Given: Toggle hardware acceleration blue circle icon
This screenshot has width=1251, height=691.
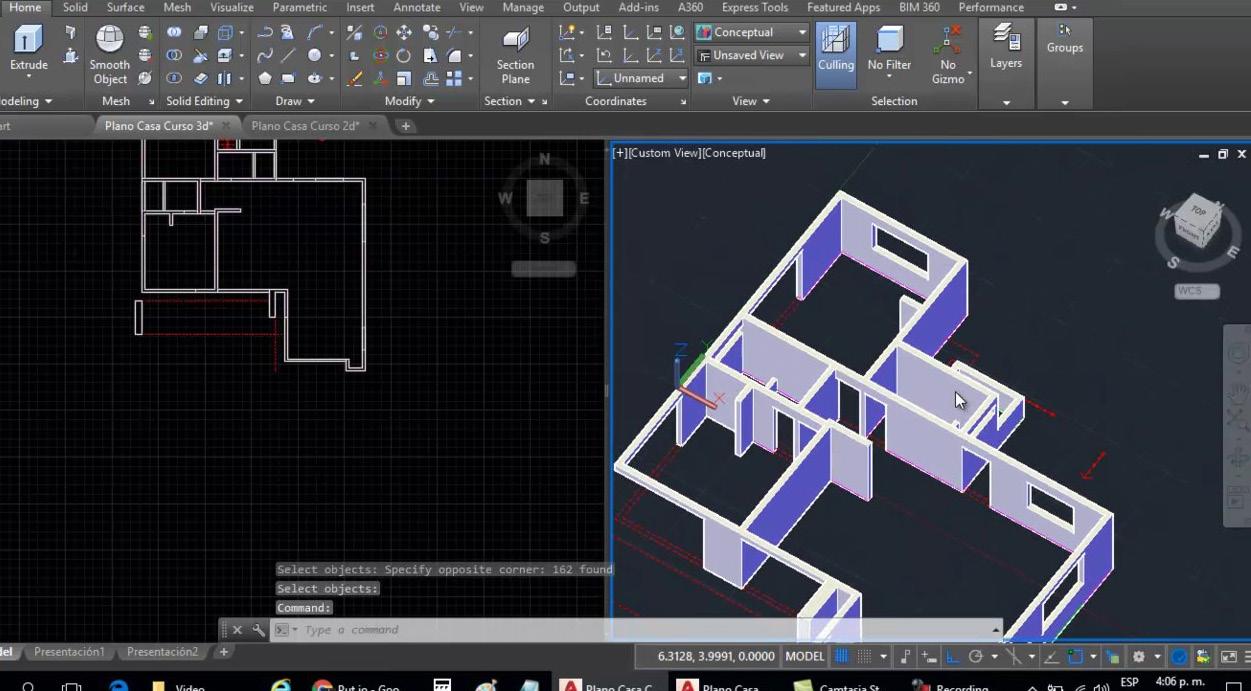Looking at the screenshot, I should coord(1179,657).
